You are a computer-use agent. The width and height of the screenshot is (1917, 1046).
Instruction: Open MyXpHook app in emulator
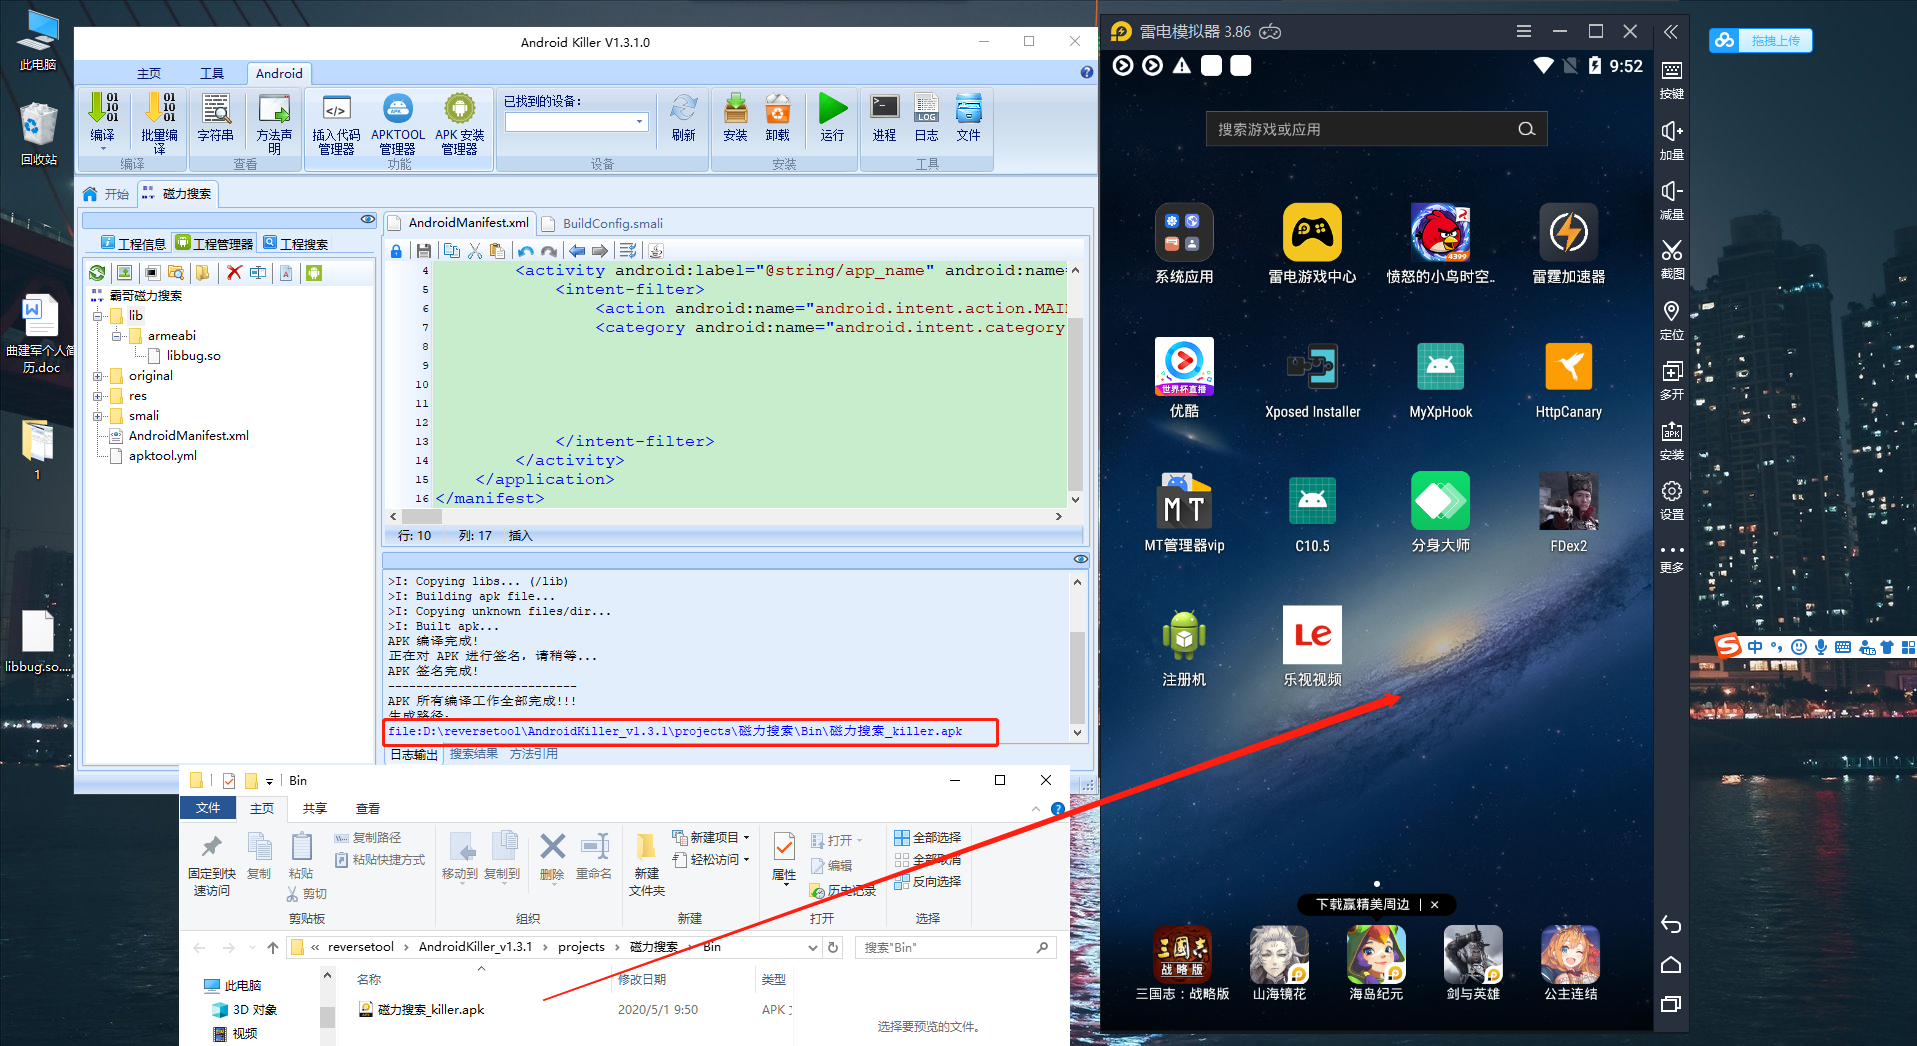click(1441, 378)
